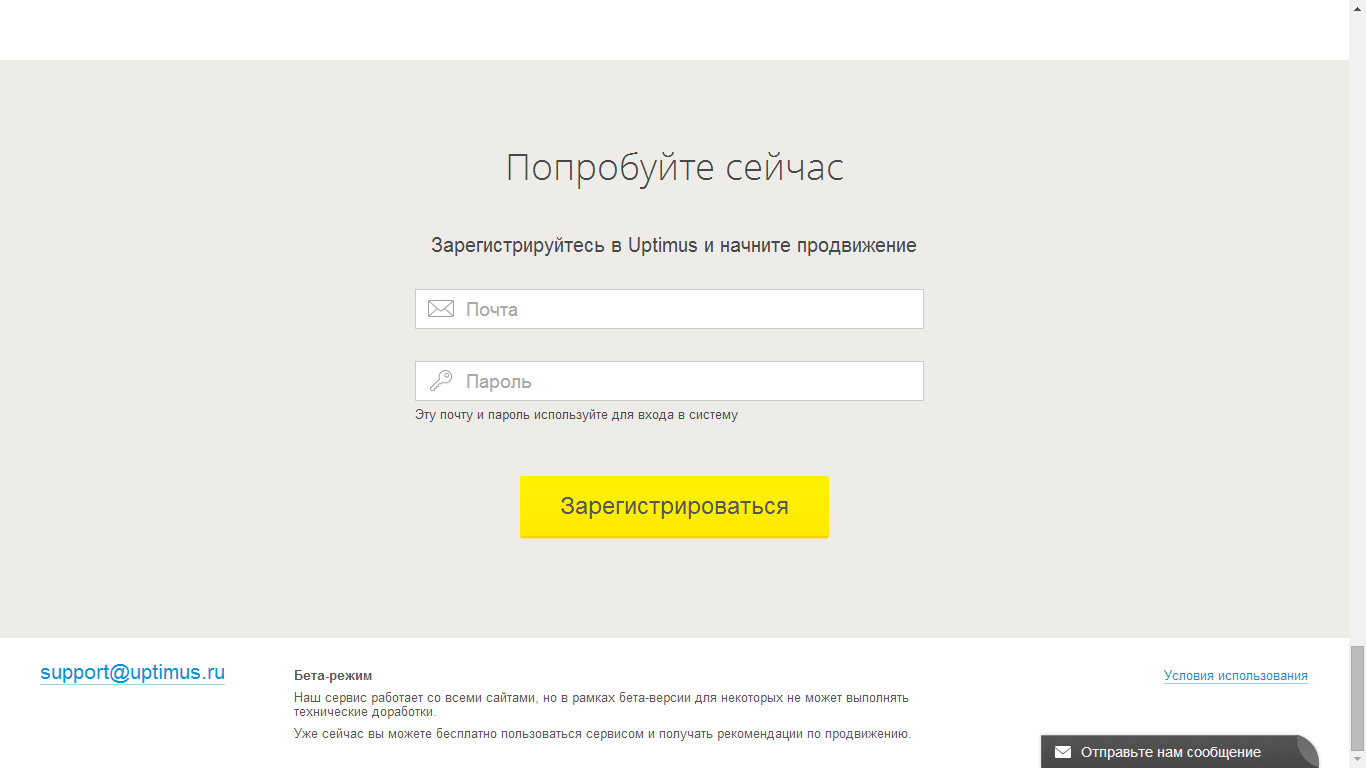
Task: Click the Попробуйте сейчас heading
Action: pos(675,167)
